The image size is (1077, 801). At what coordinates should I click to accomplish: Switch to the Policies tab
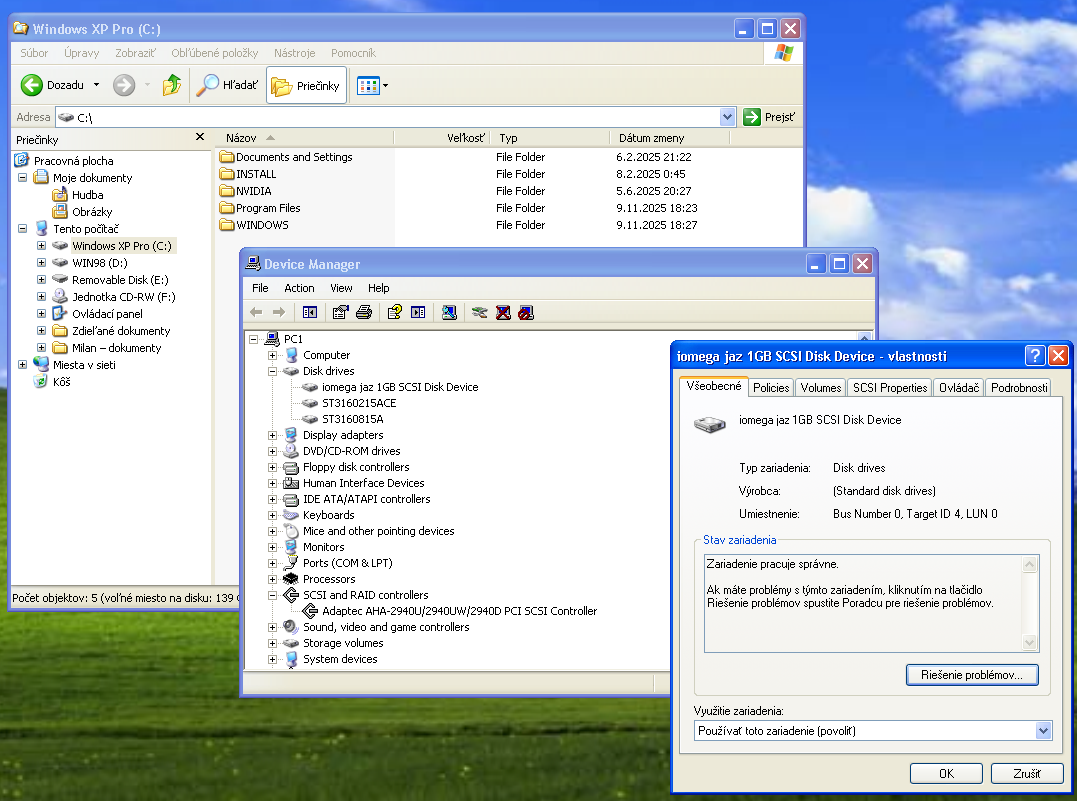(x=771, y=387)
